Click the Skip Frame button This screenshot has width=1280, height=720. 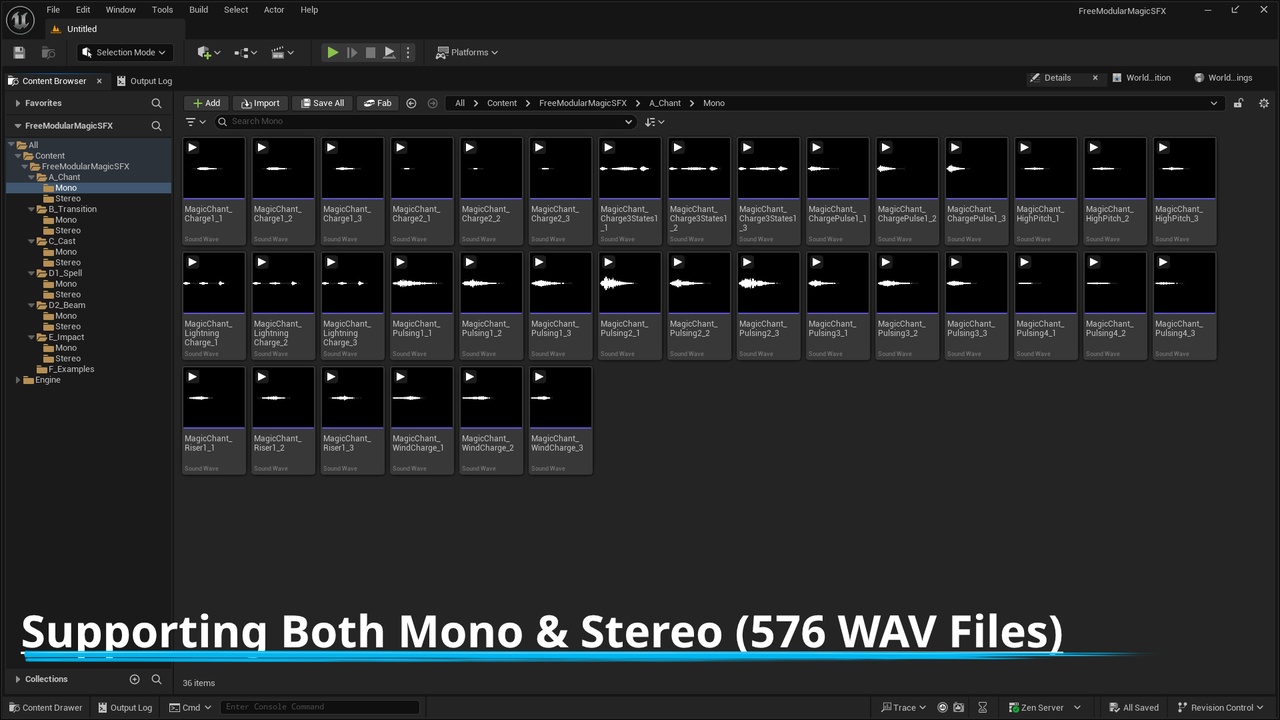click(x=352, y=52)
